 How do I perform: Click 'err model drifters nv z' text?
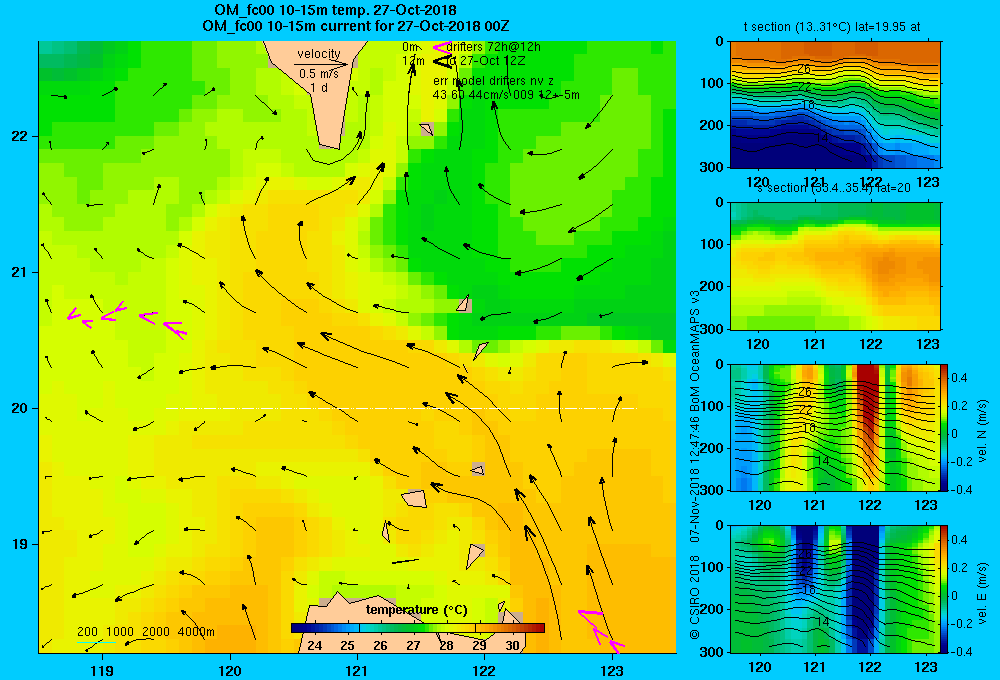pos(493,81)
